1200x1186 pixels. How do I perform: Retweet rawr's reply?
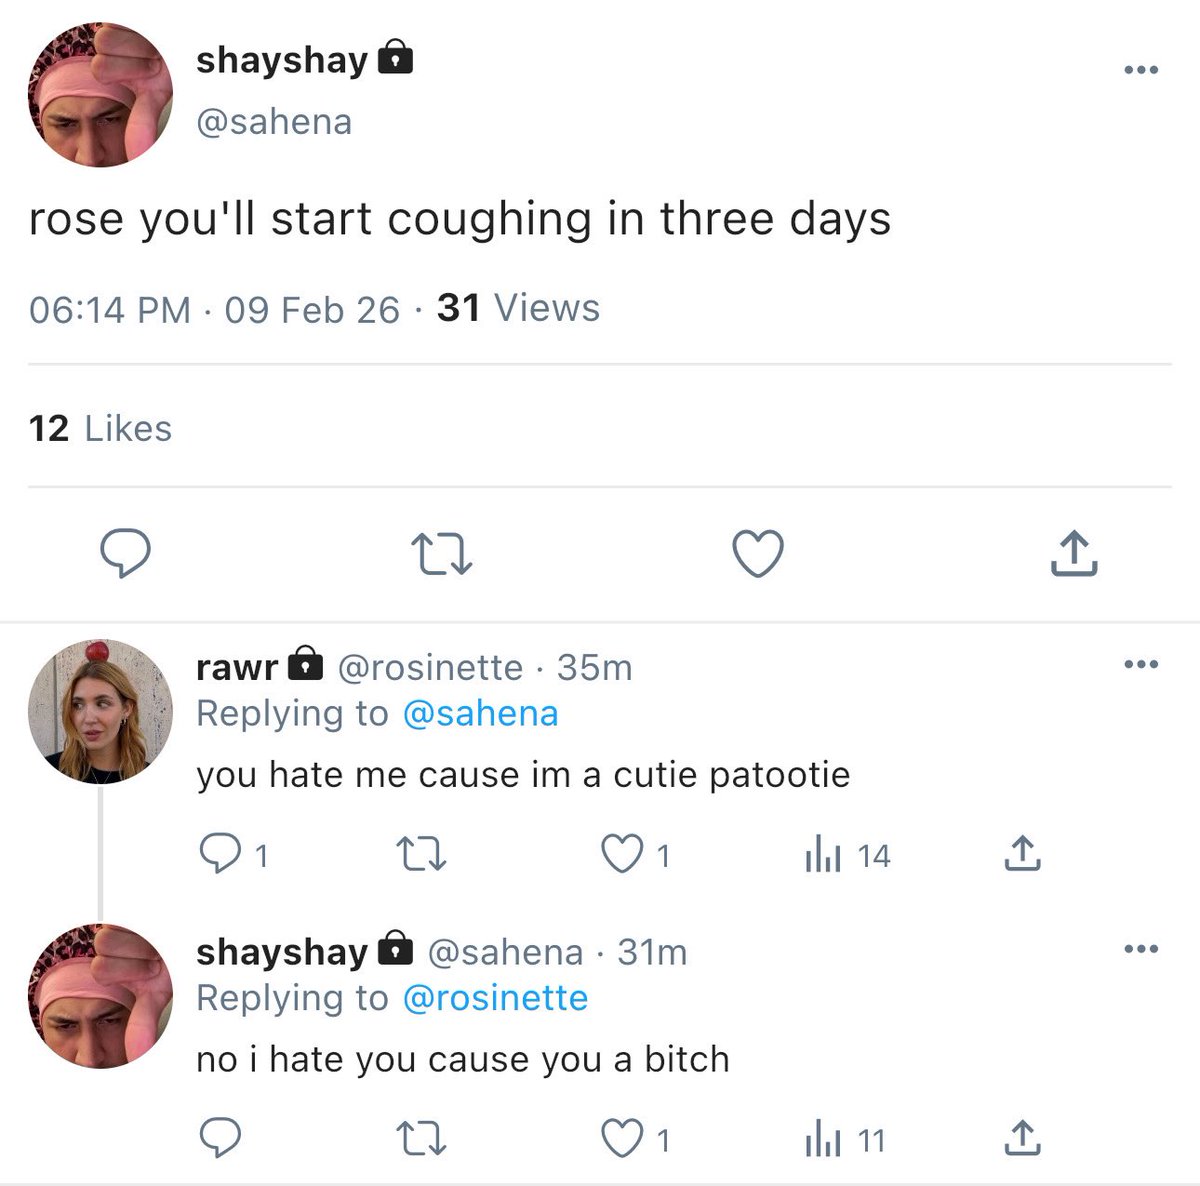coord(421,855)
